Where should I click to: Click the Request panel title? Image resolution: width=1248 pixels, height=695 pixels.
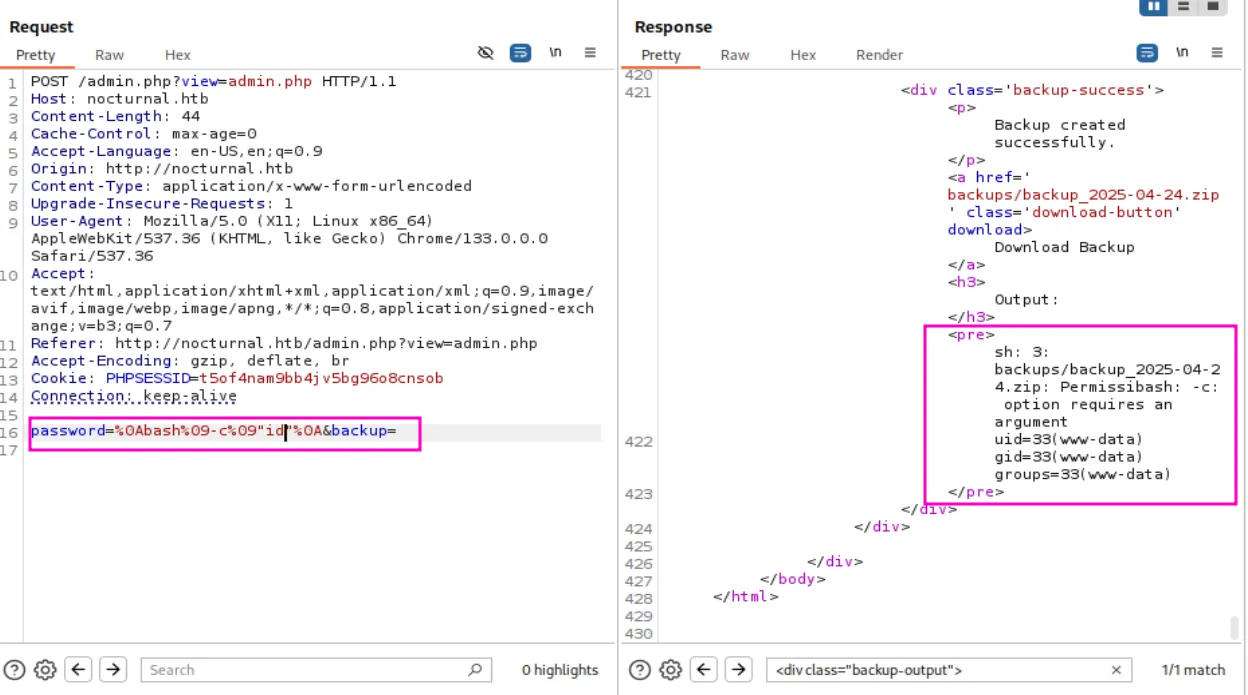[x=42, y=27]
